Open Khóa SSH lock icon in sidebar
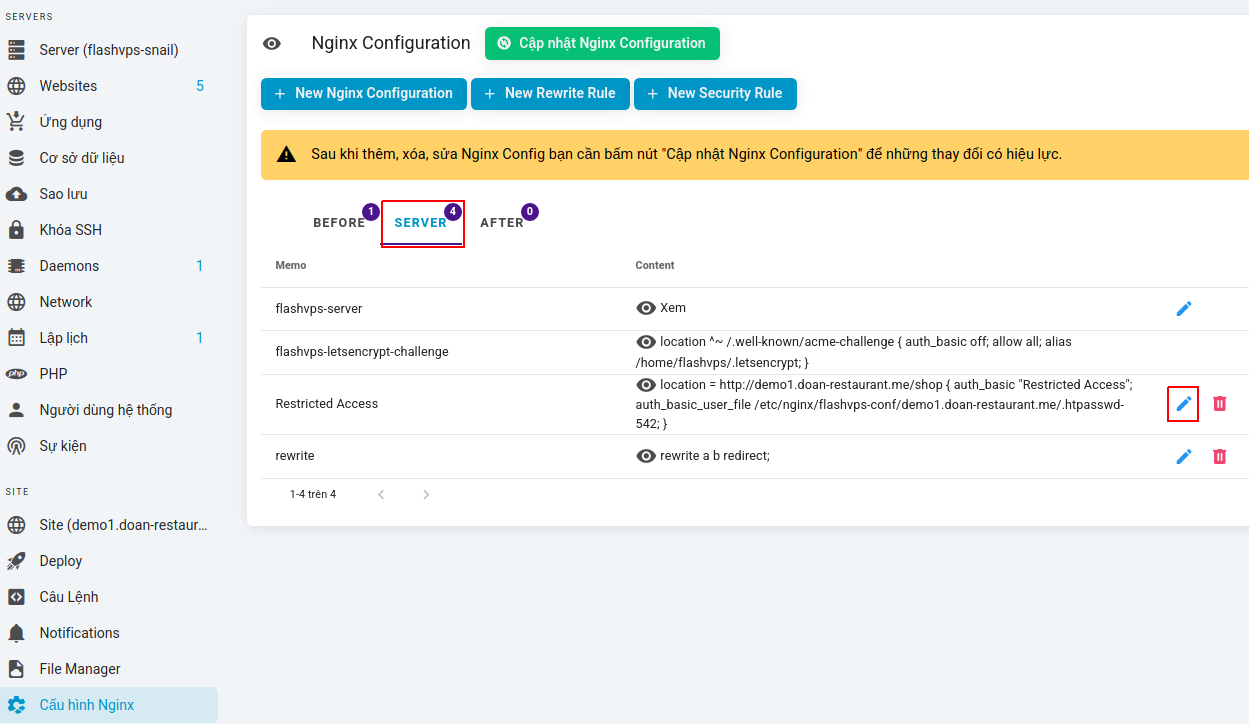 click(x=16, y=230)
